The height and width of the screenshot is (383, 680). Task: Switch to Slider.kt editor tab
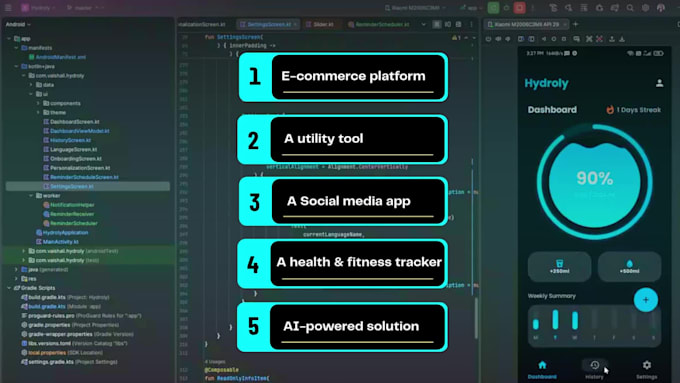click(320, 24)
